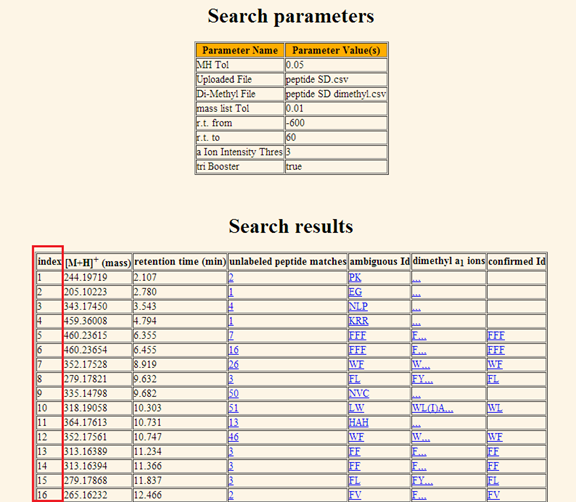Viewport: 576px width, 502px height.
Task: Open the KRR ambiguous Id link
Action: coord(359,321)
